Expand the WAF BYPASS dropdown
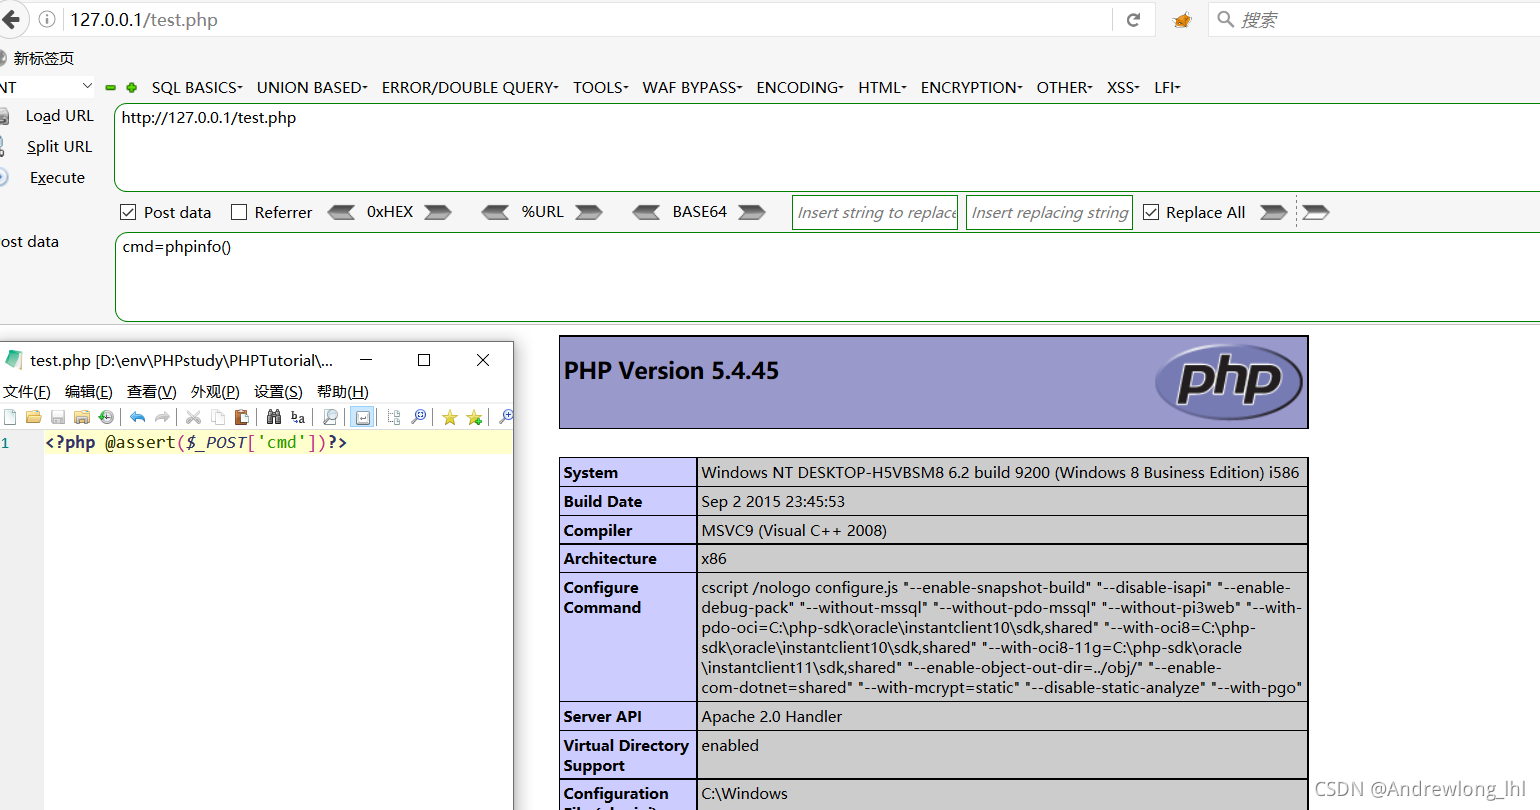1540x810 pixels. coord(693,88)
